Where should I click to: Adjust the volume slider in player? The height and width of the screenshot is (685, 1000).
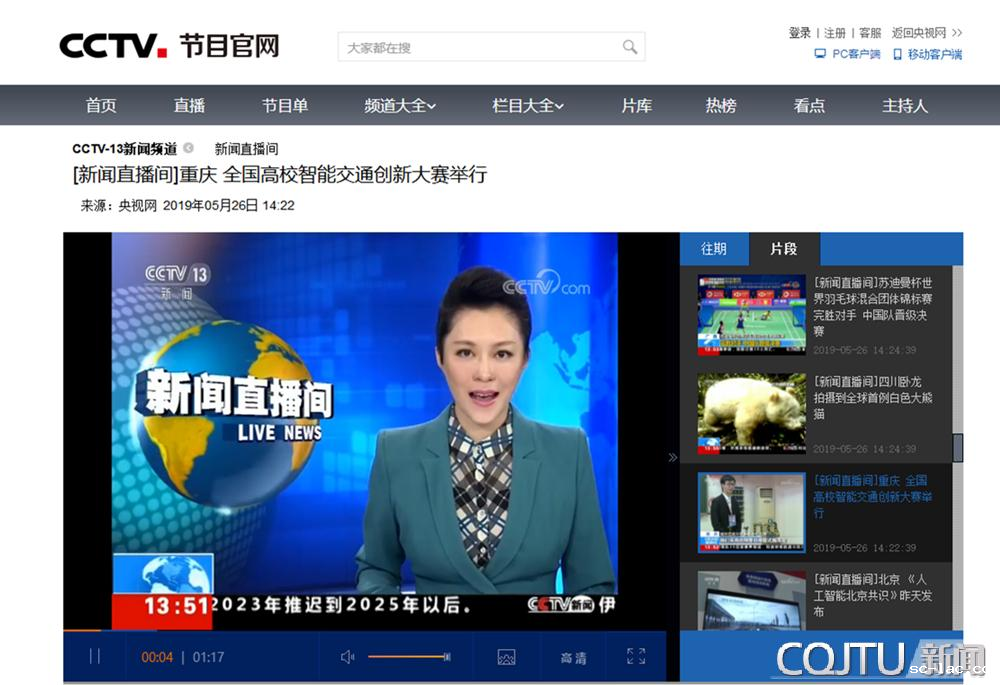(x=408, y=657)
